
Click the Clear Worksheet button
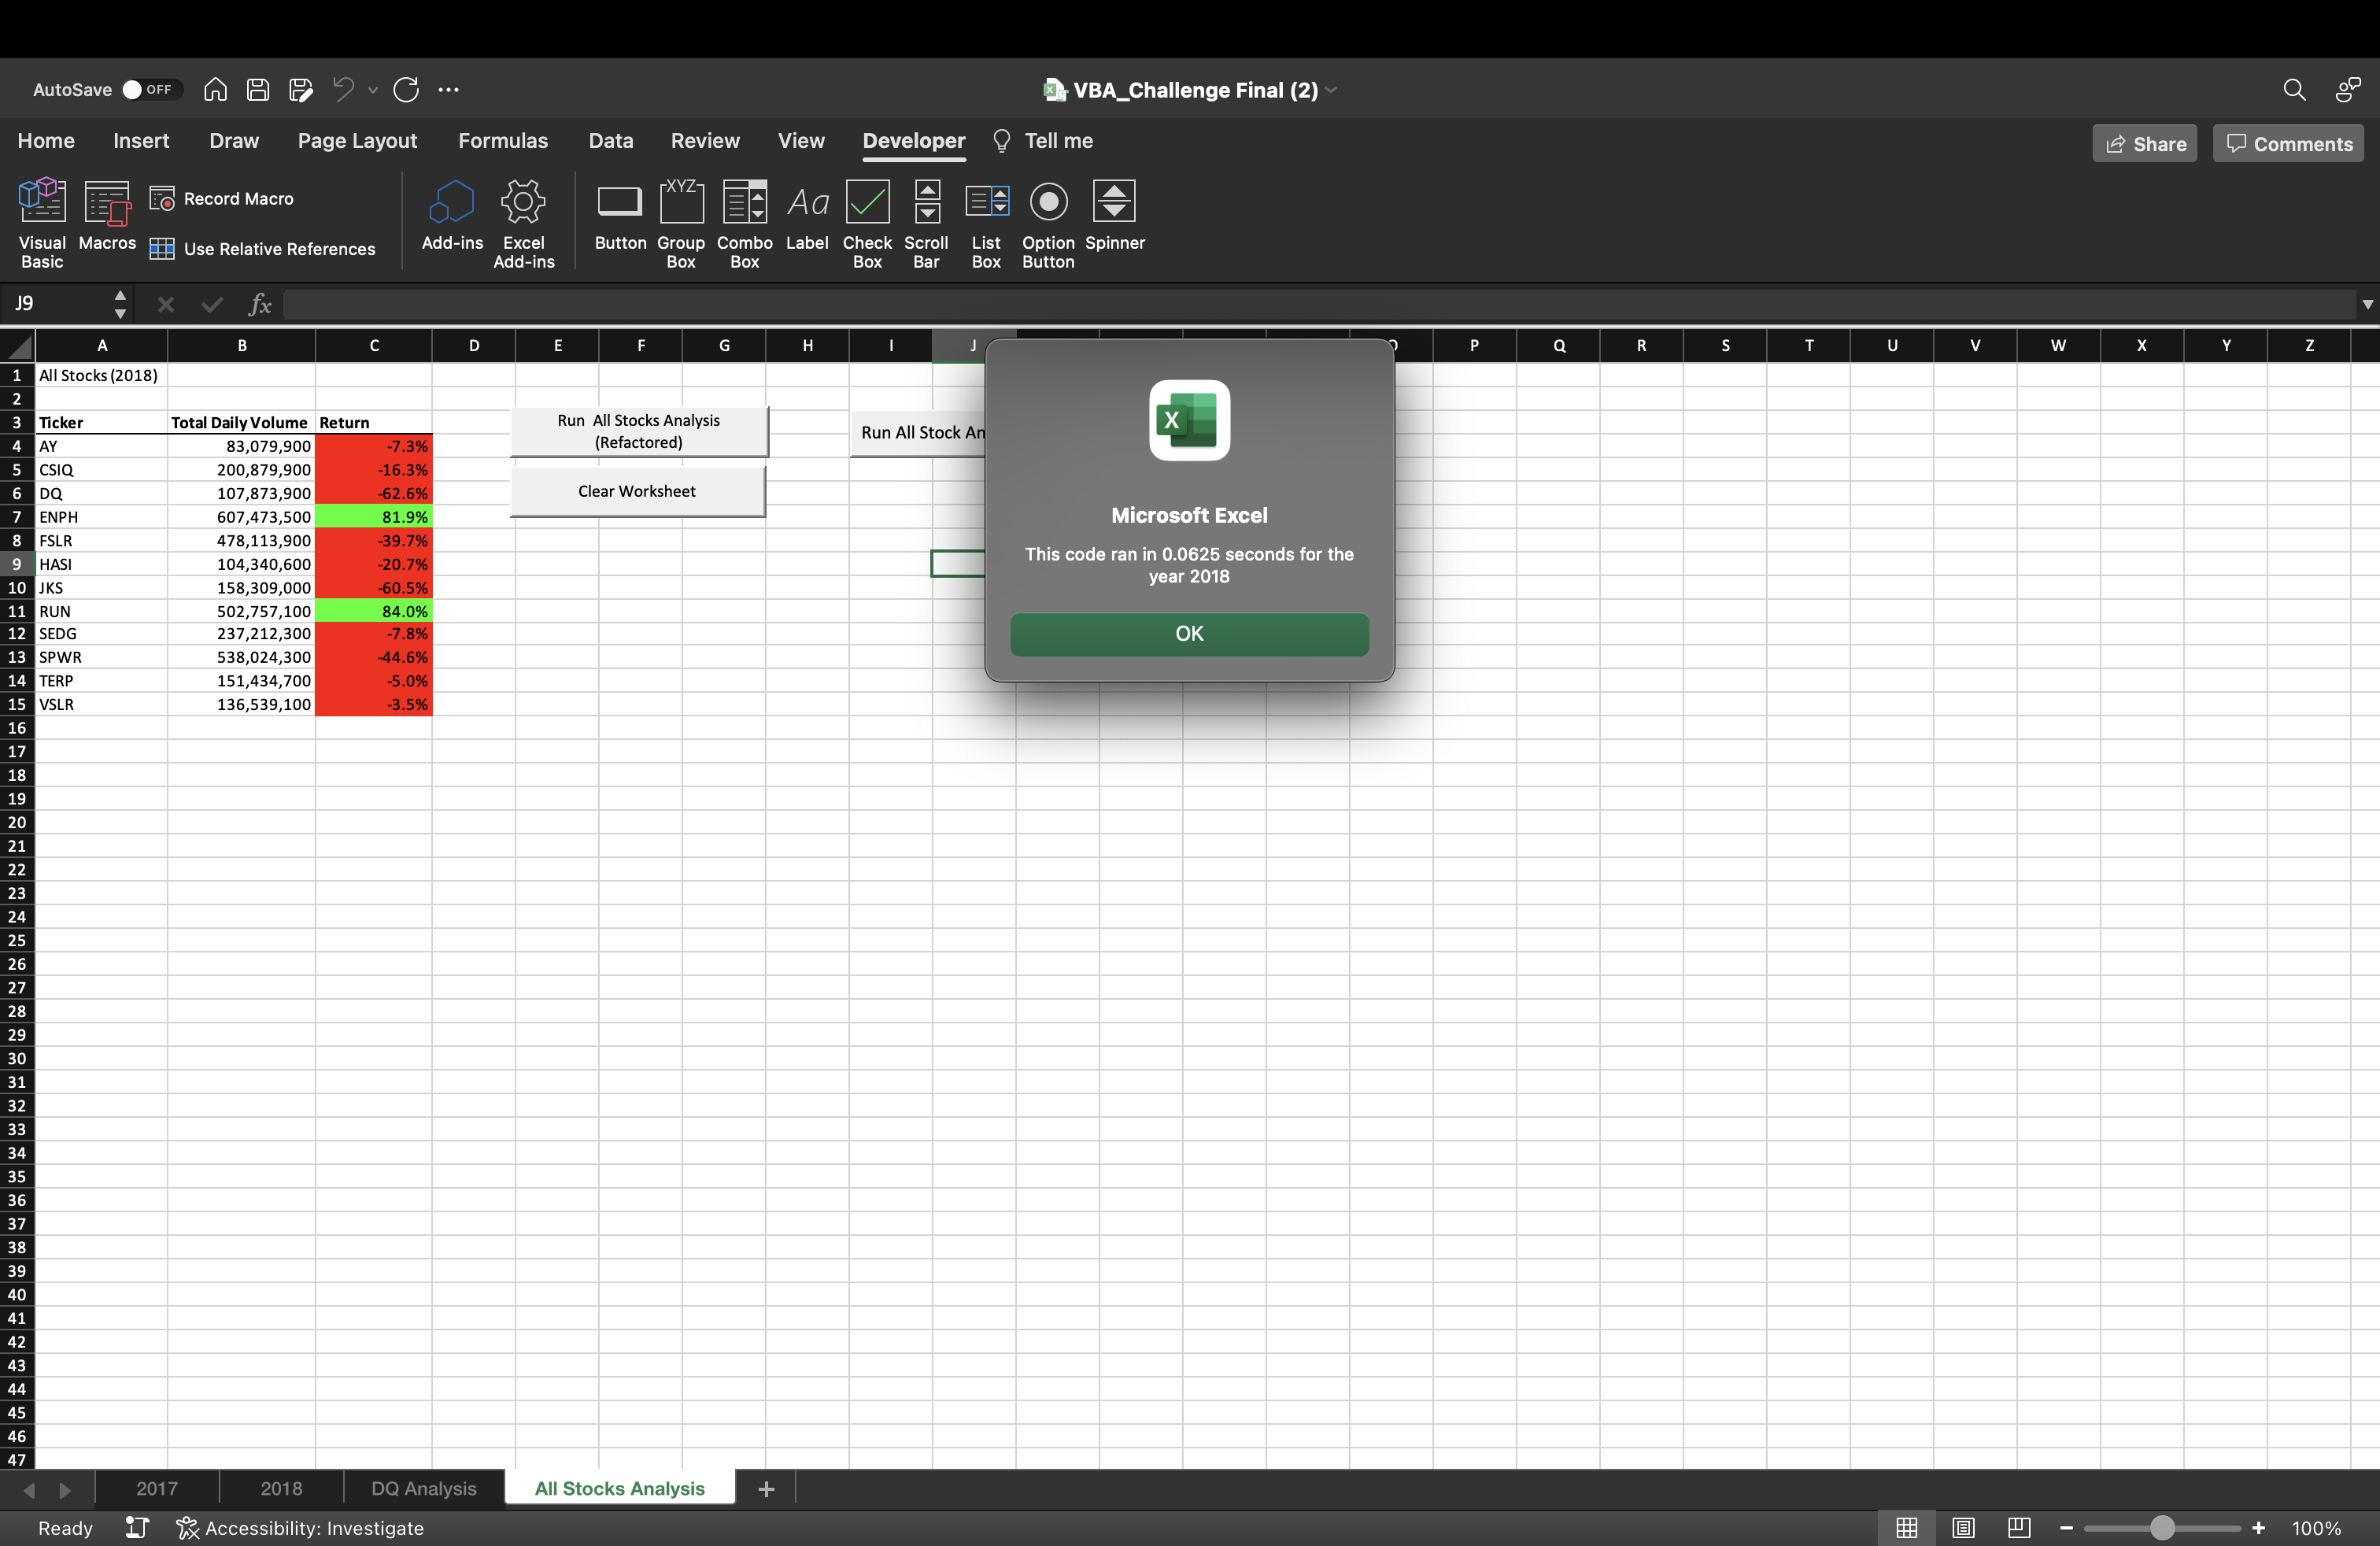pyautogui.click(x=637, y=492)
